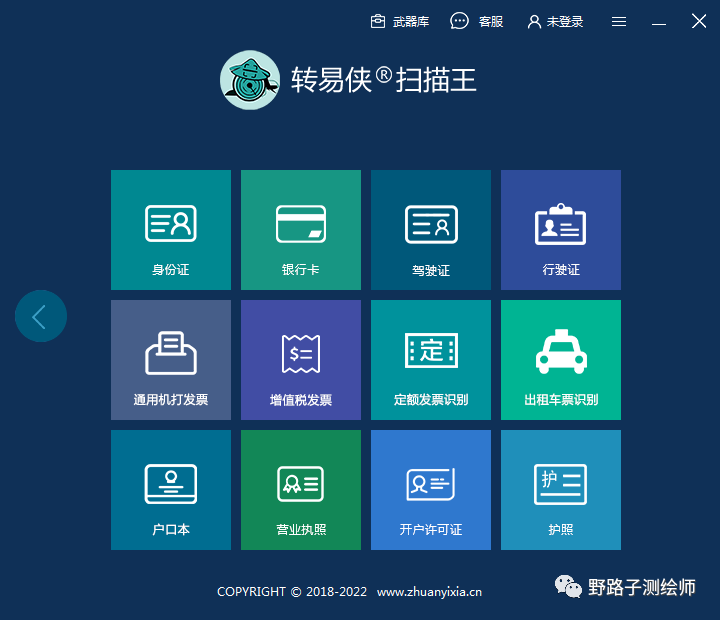The height and width of the screenshot is (620, 720).
Task: Choose the 护照 passport tile
Action: tap(561, 490)
